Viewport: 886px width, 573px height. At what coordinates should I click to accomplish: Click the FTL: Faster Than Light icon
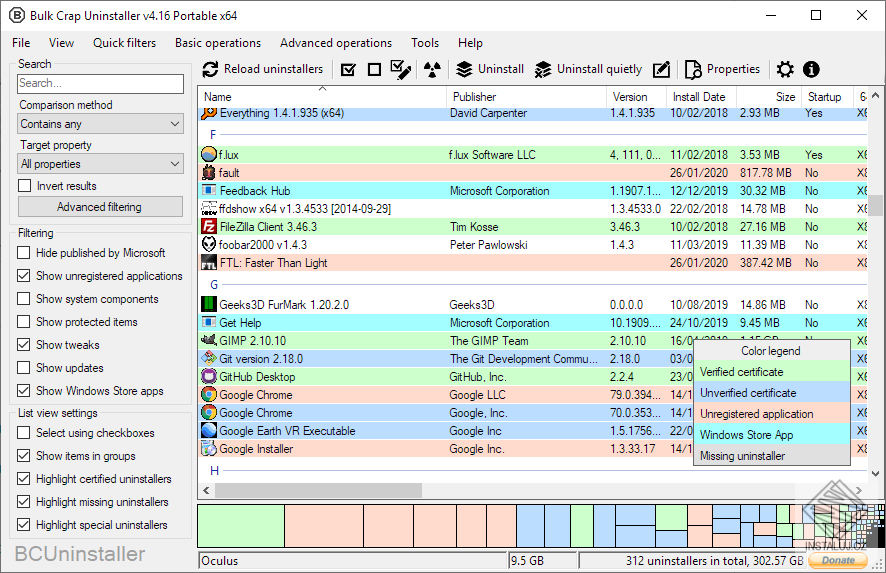(209, 263)
